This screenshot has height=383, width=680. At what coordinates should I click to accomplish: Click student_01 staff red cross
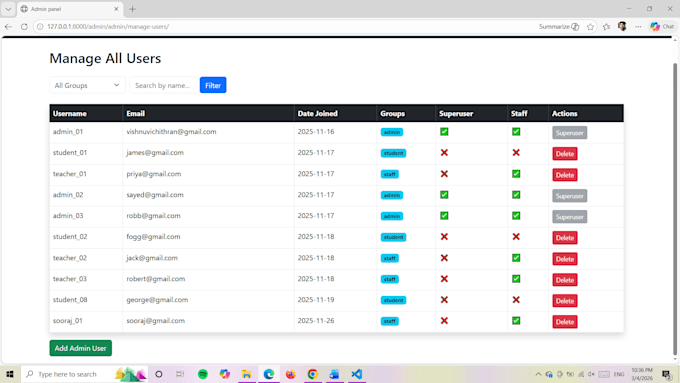point(516,153)
